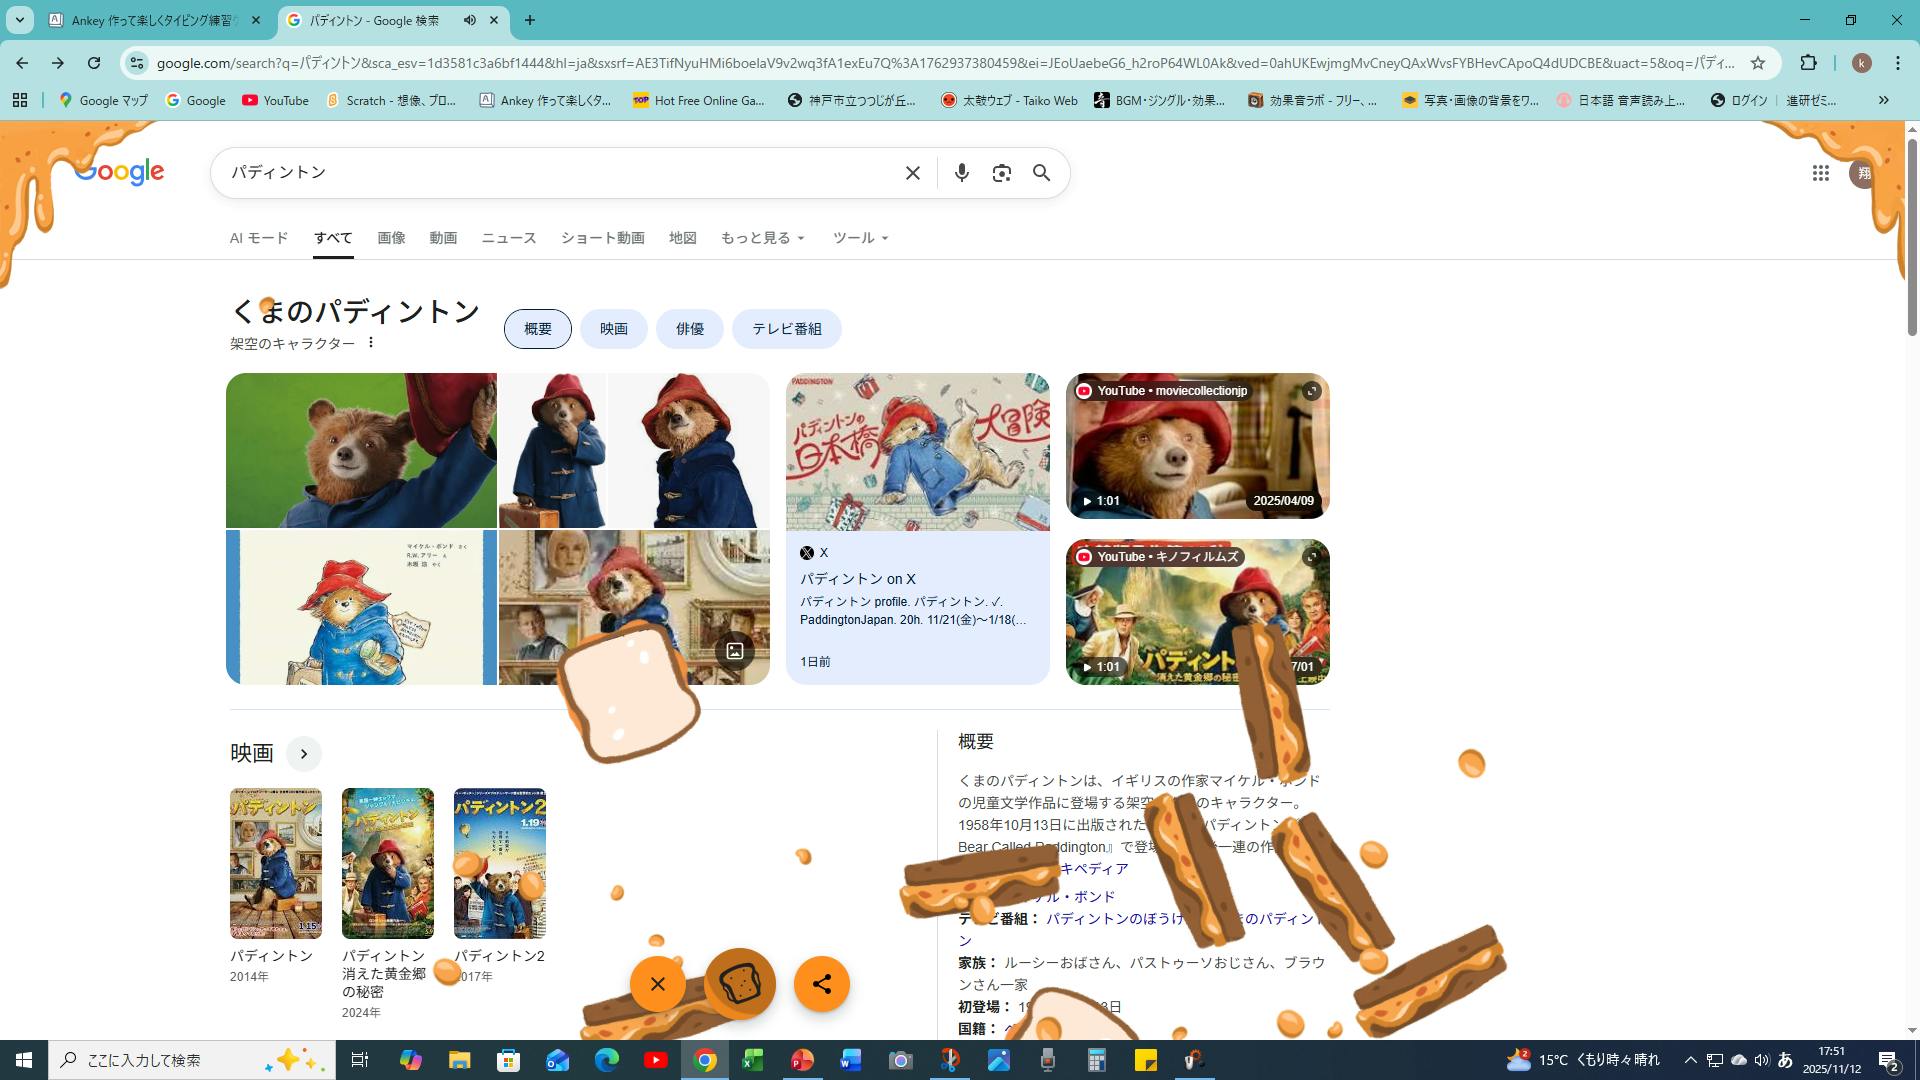Viewport: 1920px width, 1080px height.
Task: Mute the Paddington tab audio icon
Action: pos(470,20)
